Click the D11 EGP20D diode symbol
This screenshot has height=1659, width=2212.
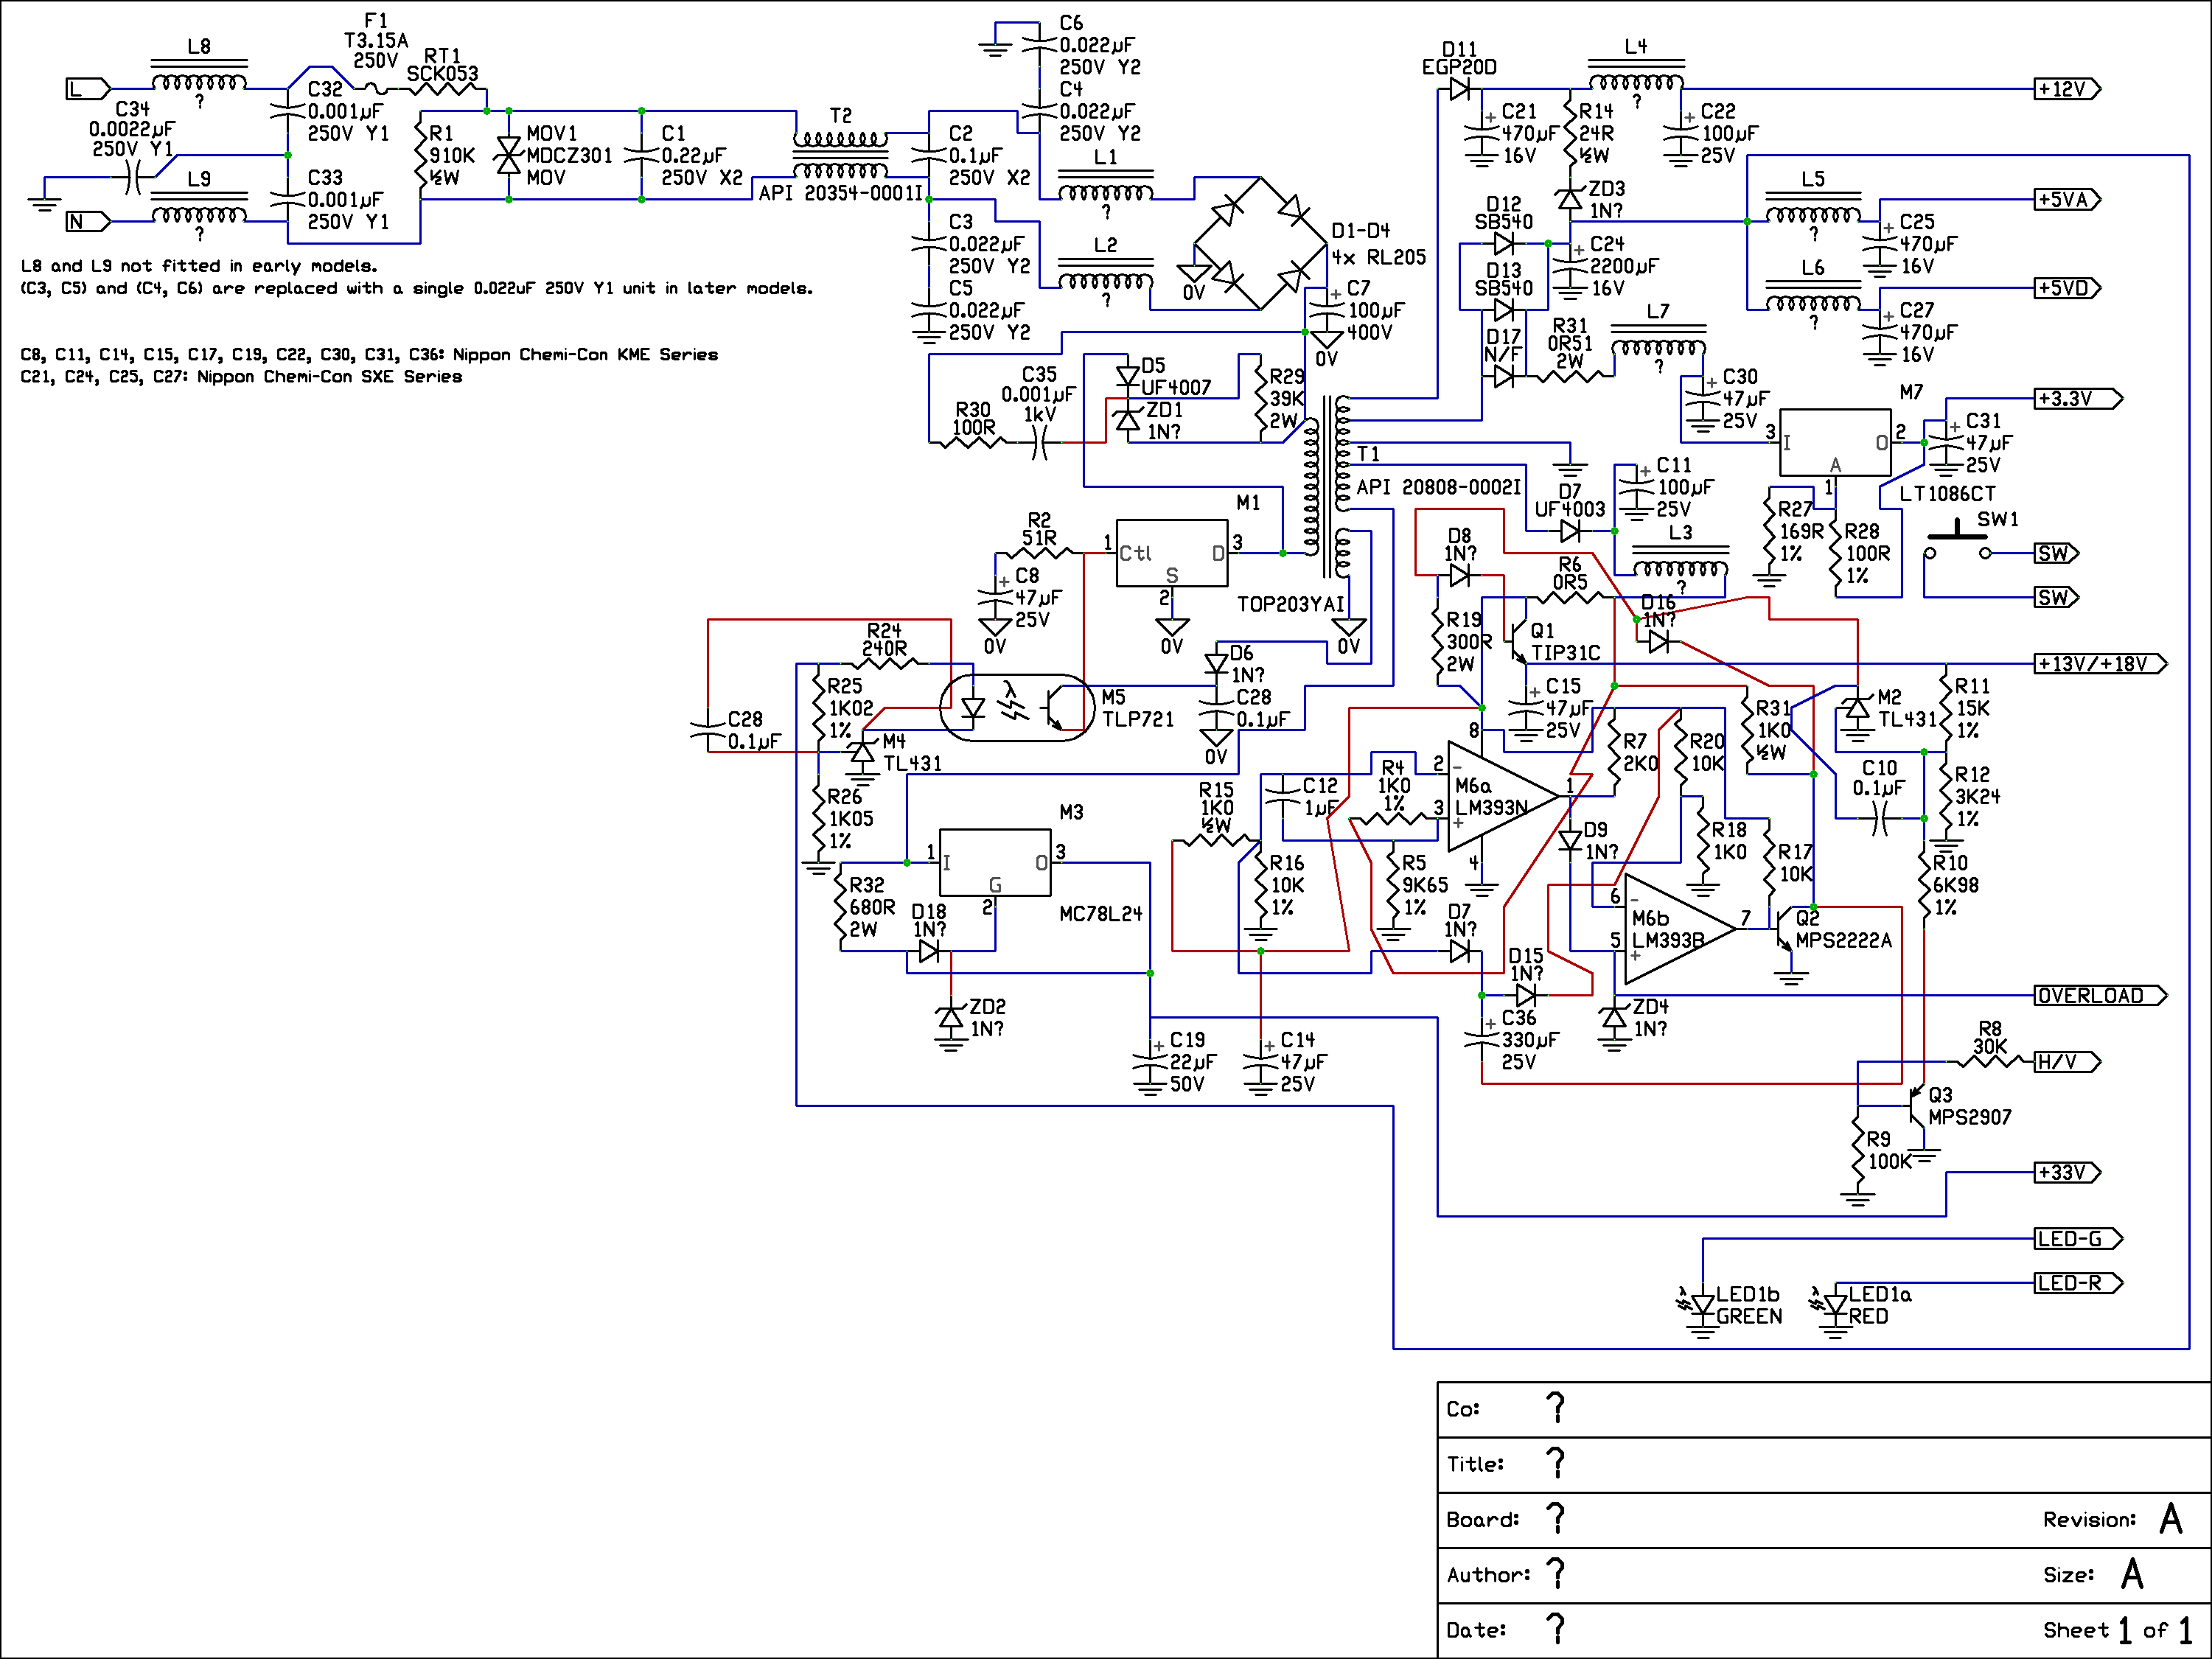click(1459, 89)
